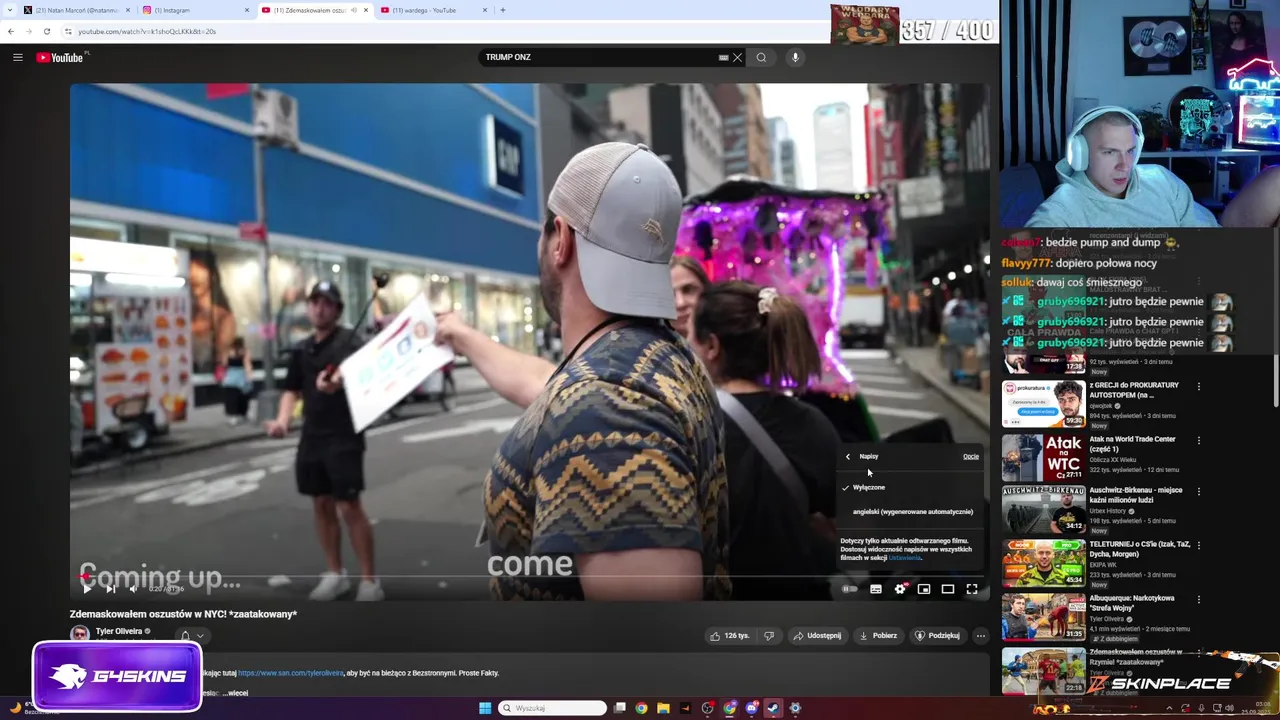This screenshot has width=1280, height=720.
Task: Click the browser address bar URL
Action: (x=147, y=31)
